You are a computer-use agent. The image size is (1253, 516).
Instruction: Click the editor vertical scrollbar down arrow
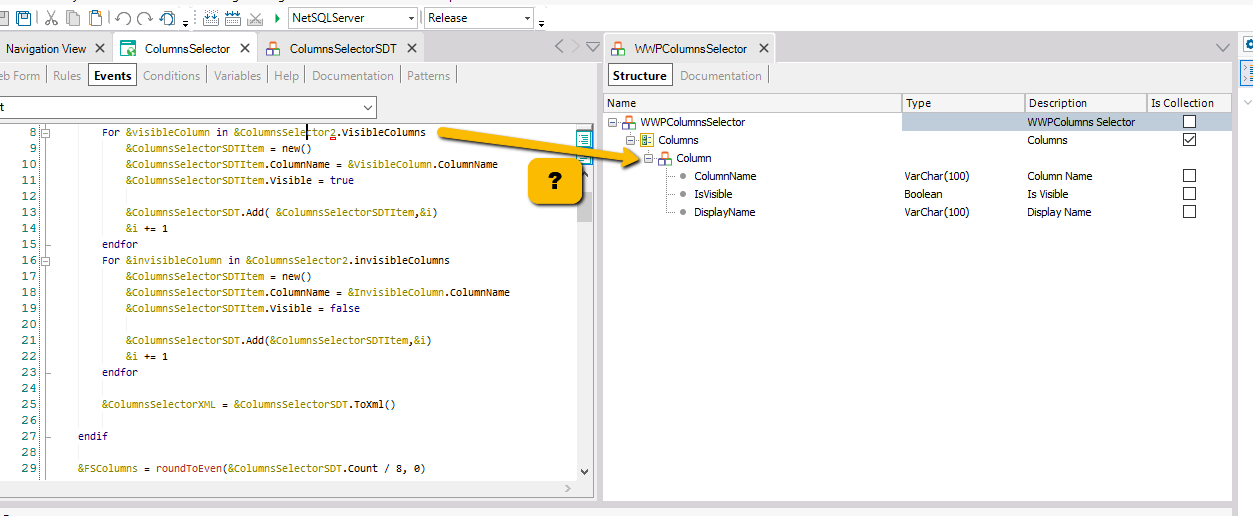[x=585, y=471]
